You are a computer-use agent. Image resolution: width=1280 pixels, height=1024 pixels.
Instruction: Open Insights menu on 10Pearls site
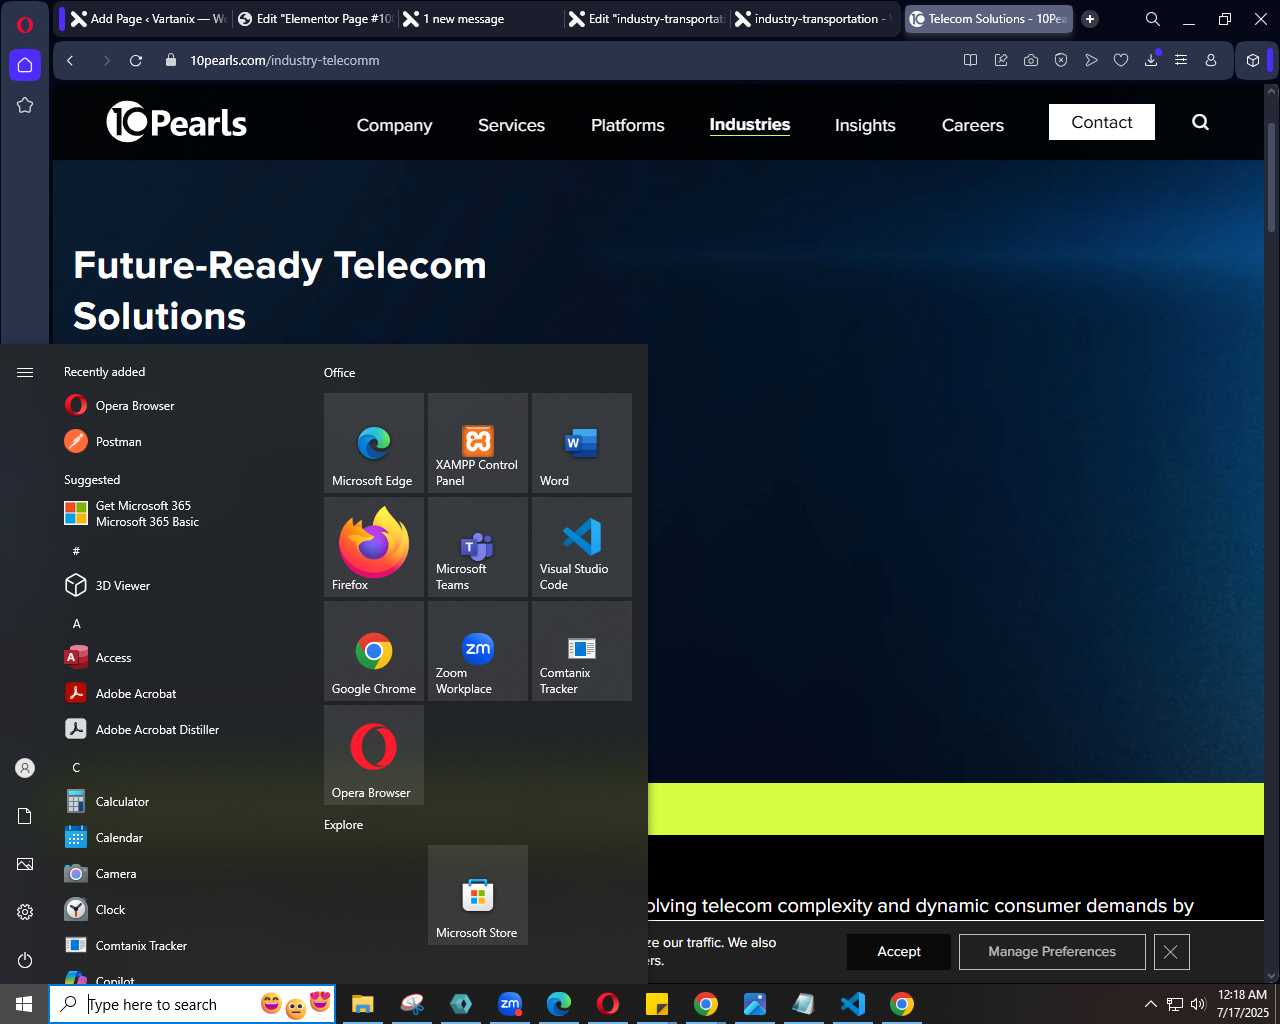pos(865,125)
